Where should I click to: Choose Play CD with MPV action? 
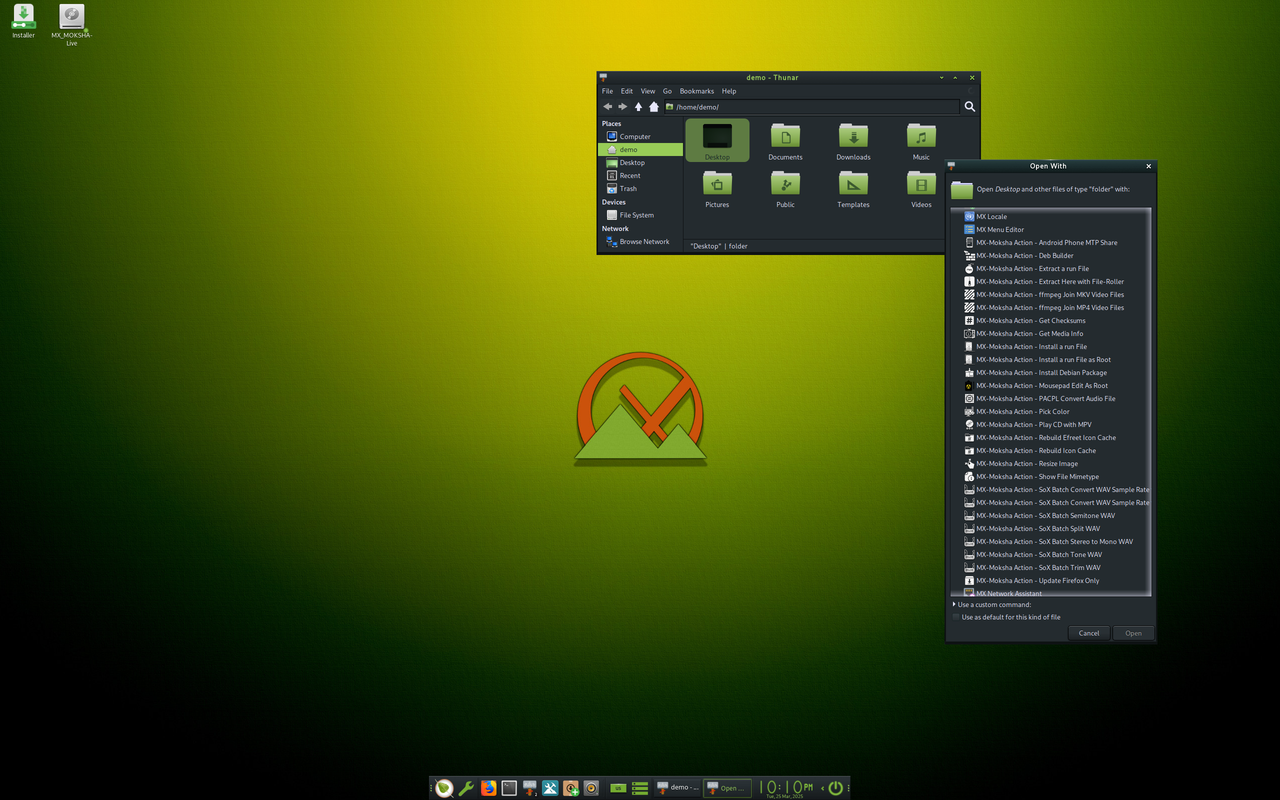pyautogui.click(x=1051, y=424)
